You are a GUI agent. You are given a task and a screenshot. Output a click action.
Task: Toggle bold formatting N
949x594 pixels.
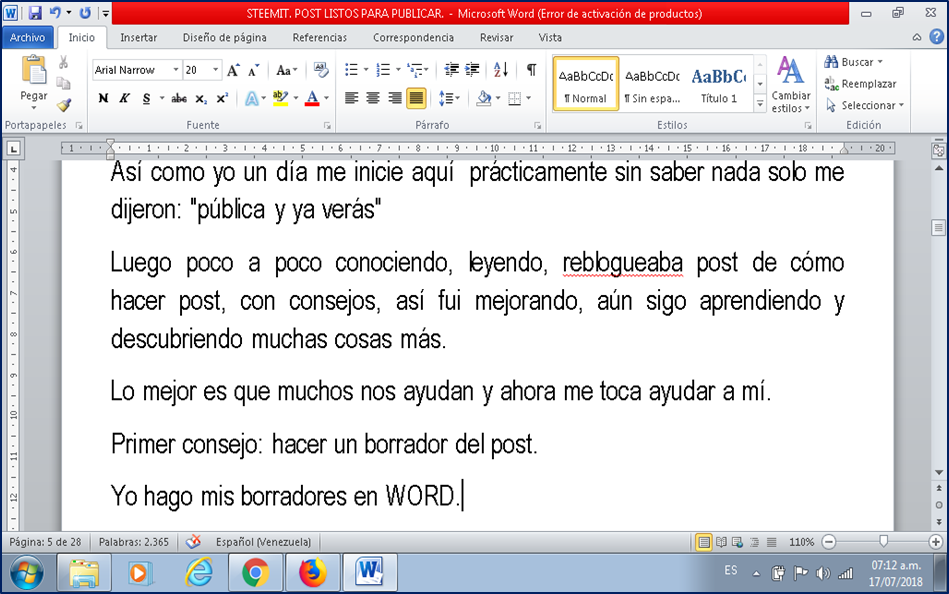(103, 99)
